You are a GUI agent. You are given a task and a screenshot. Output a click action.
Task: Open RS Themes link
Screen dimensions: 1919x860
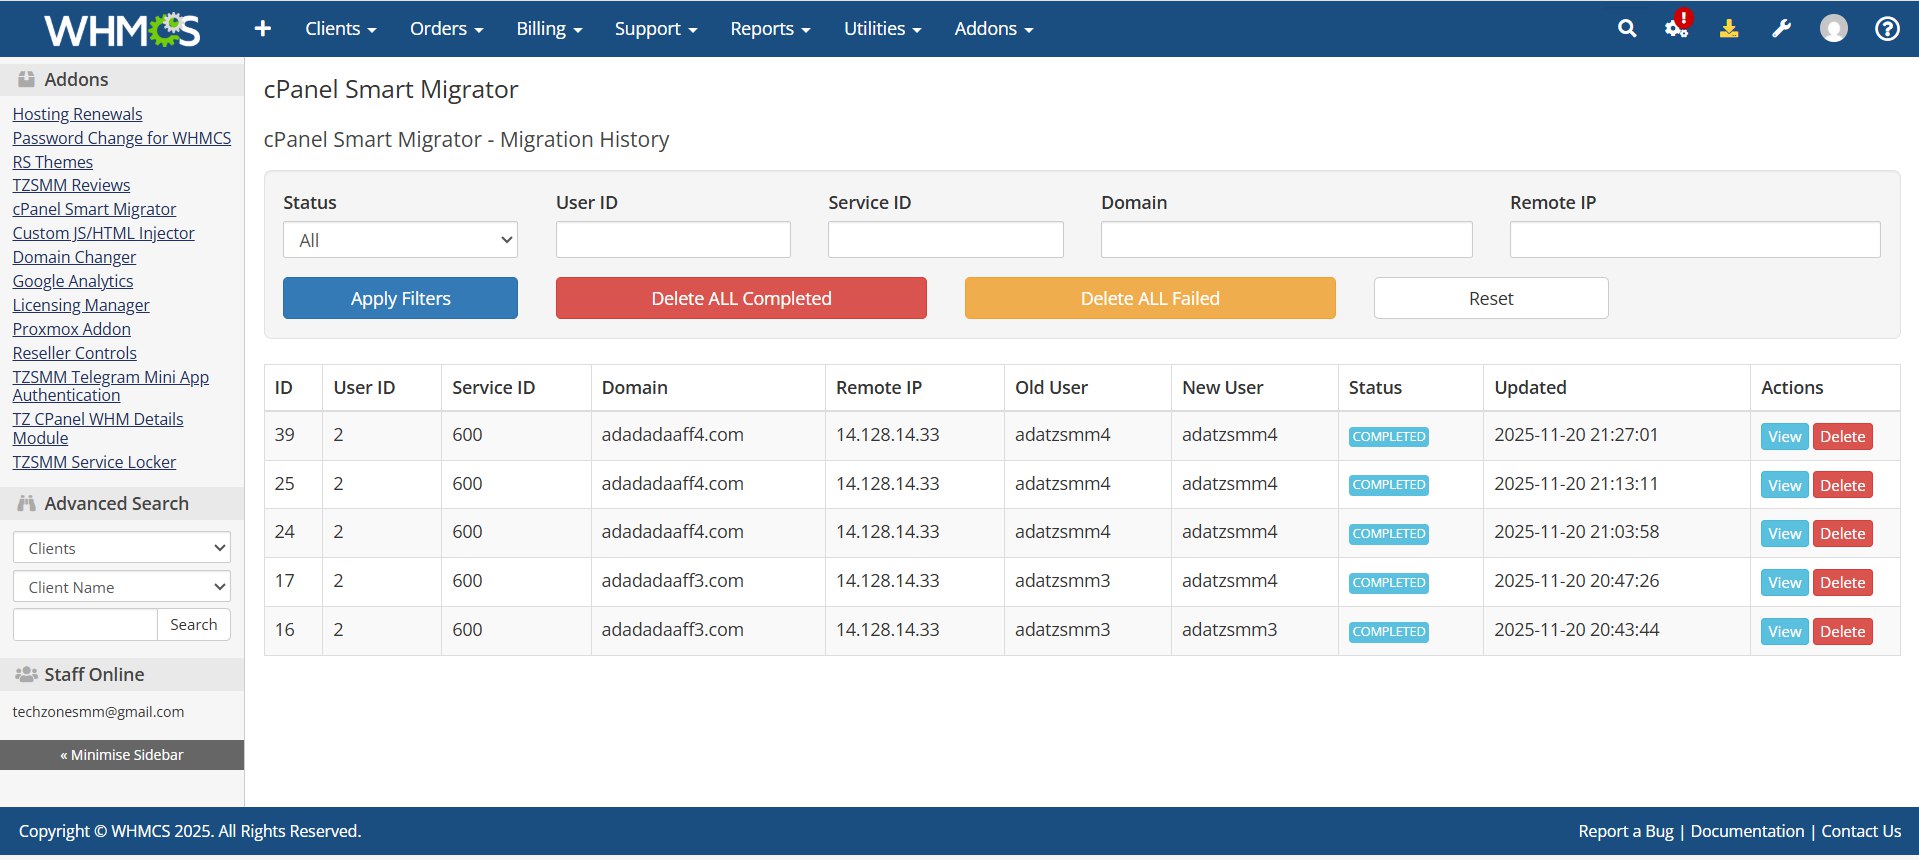pos(52,162)
